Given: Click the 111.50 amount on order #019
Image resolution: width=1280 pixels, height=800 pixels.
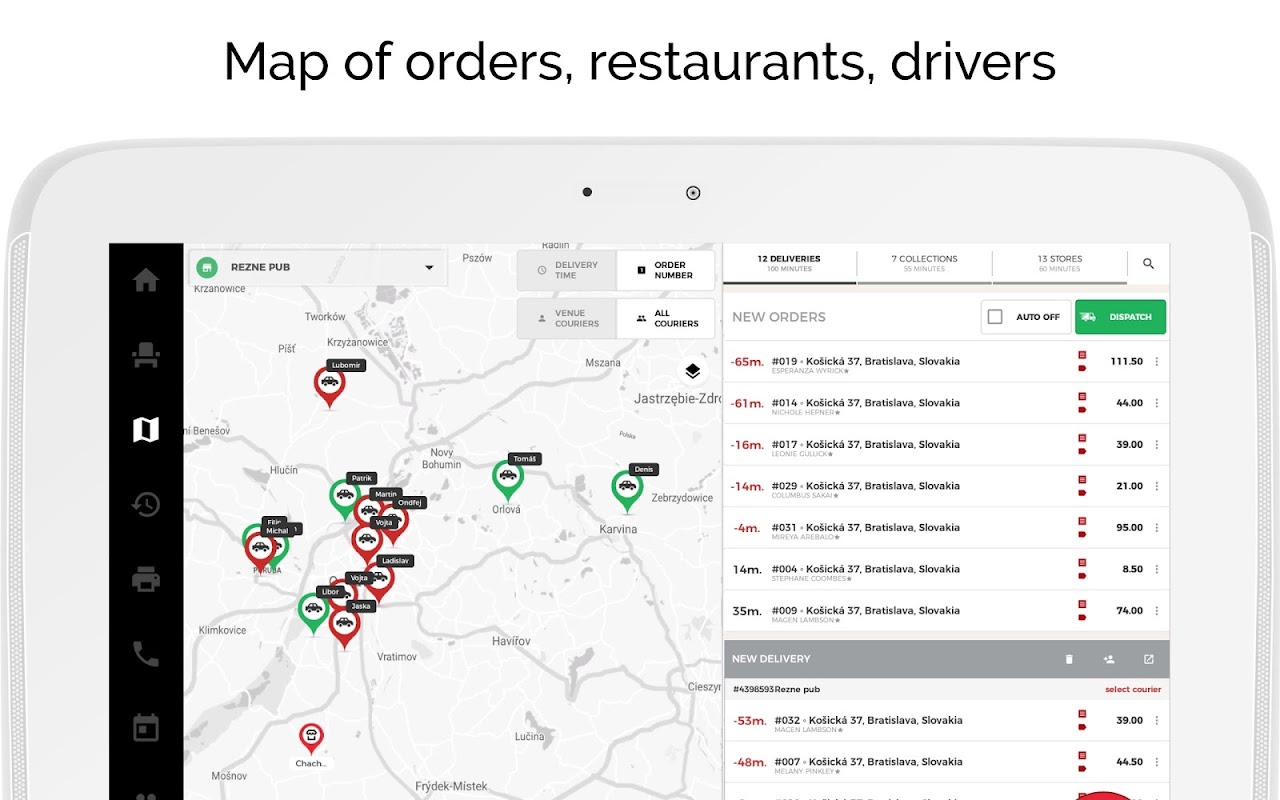Looking at the screenshot, I should pos(1126,362).
